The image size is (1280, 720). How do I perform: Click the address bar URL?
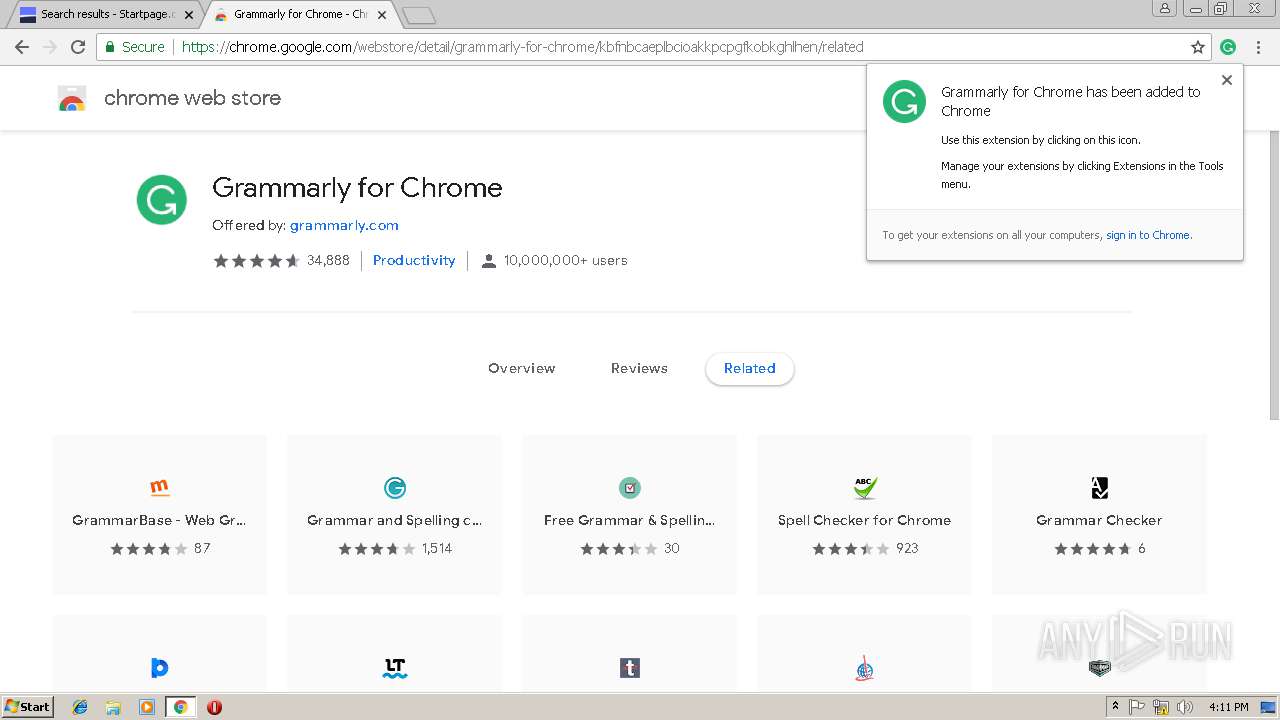(522, 47)
